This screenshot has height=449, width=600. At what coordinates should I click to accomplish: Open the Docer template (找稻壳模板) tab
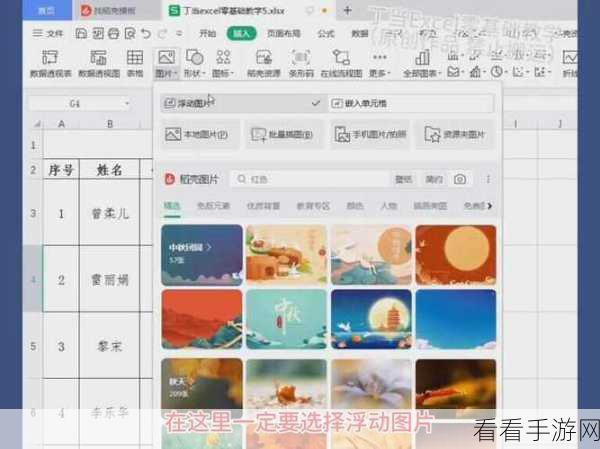click(x=115, y=10)
